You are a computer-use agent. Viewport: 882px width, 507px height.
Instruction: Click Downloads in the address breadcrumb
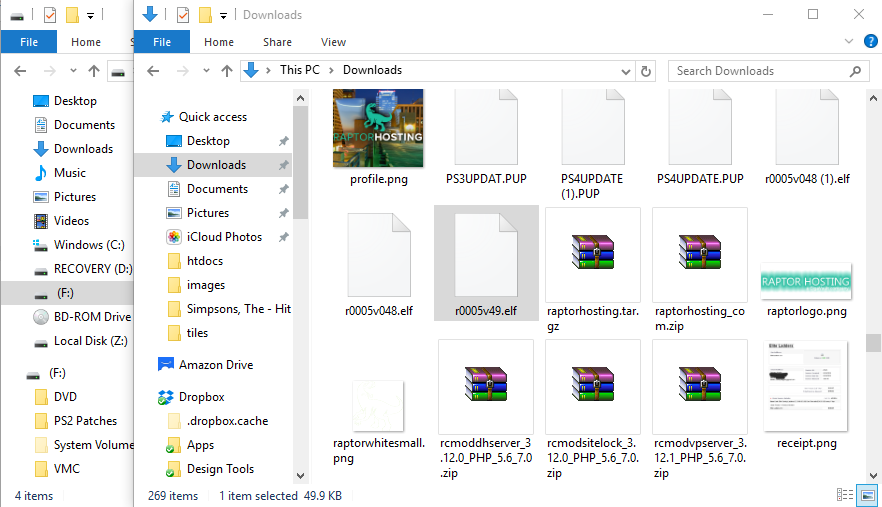point(372,70)
